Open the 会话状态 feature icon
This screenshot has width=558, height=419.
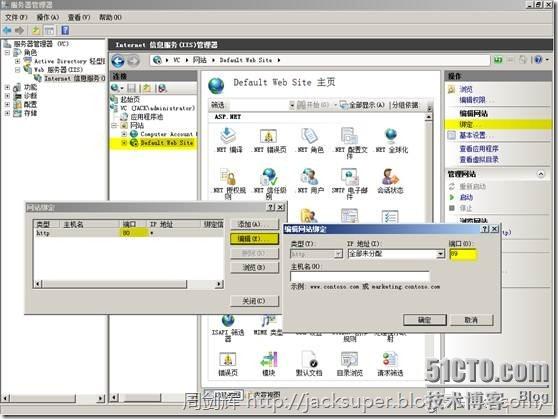[390, 181]
